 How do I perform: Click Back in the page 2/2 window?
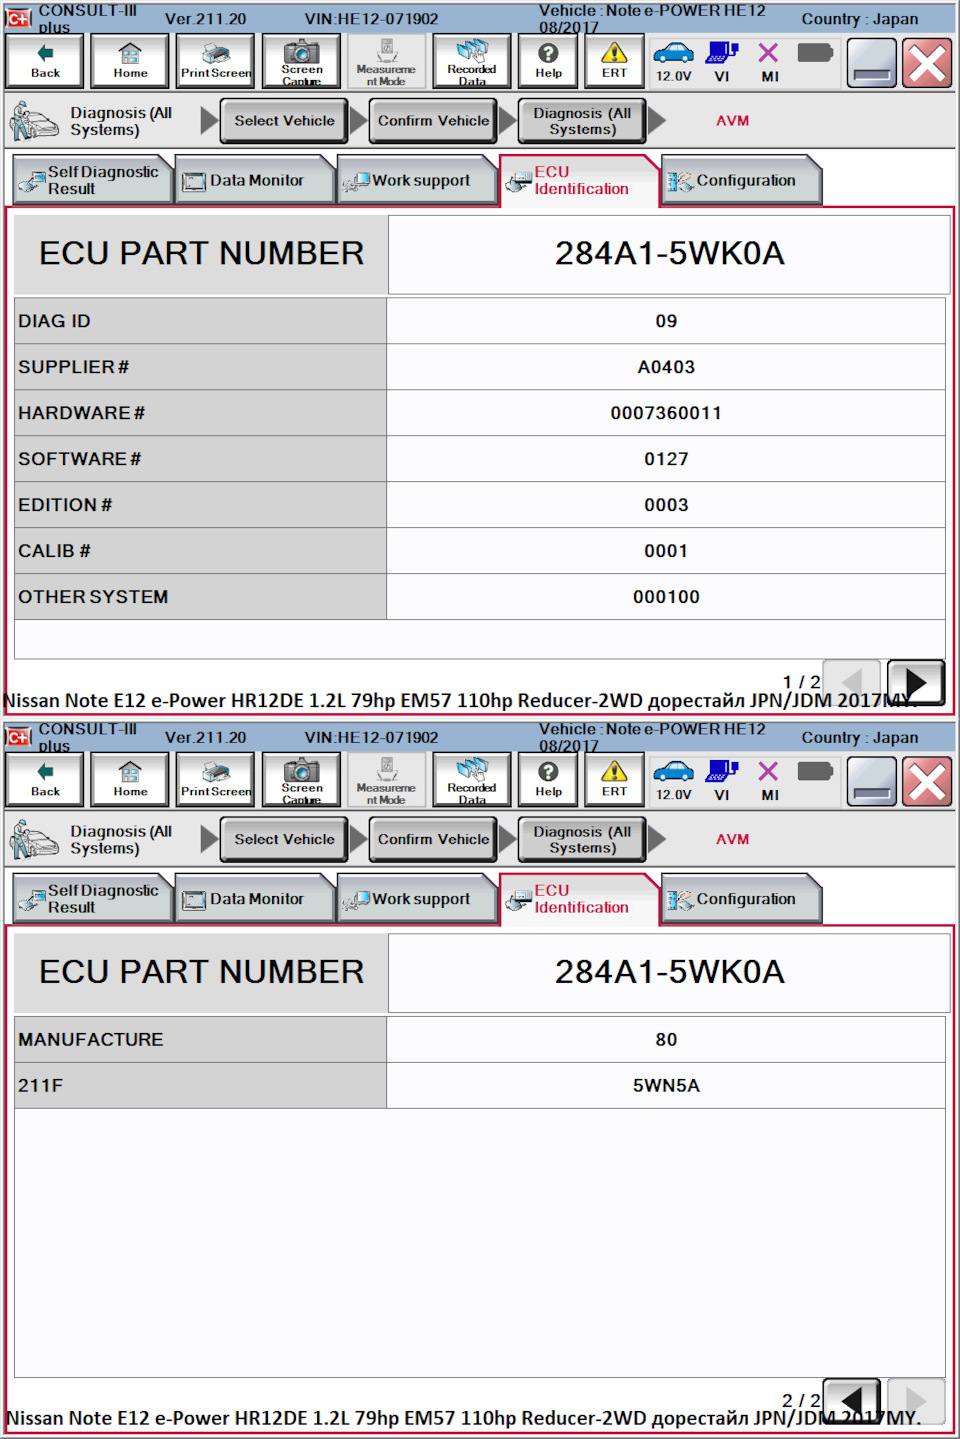point(45,780)
